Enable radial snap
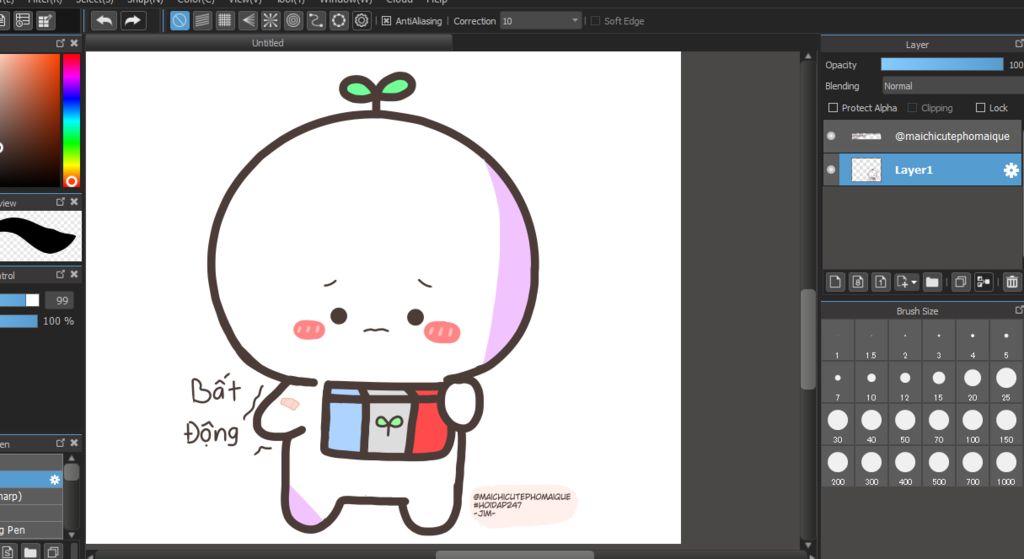Screen dimensions: 1024x559 (x=270, y=21)
